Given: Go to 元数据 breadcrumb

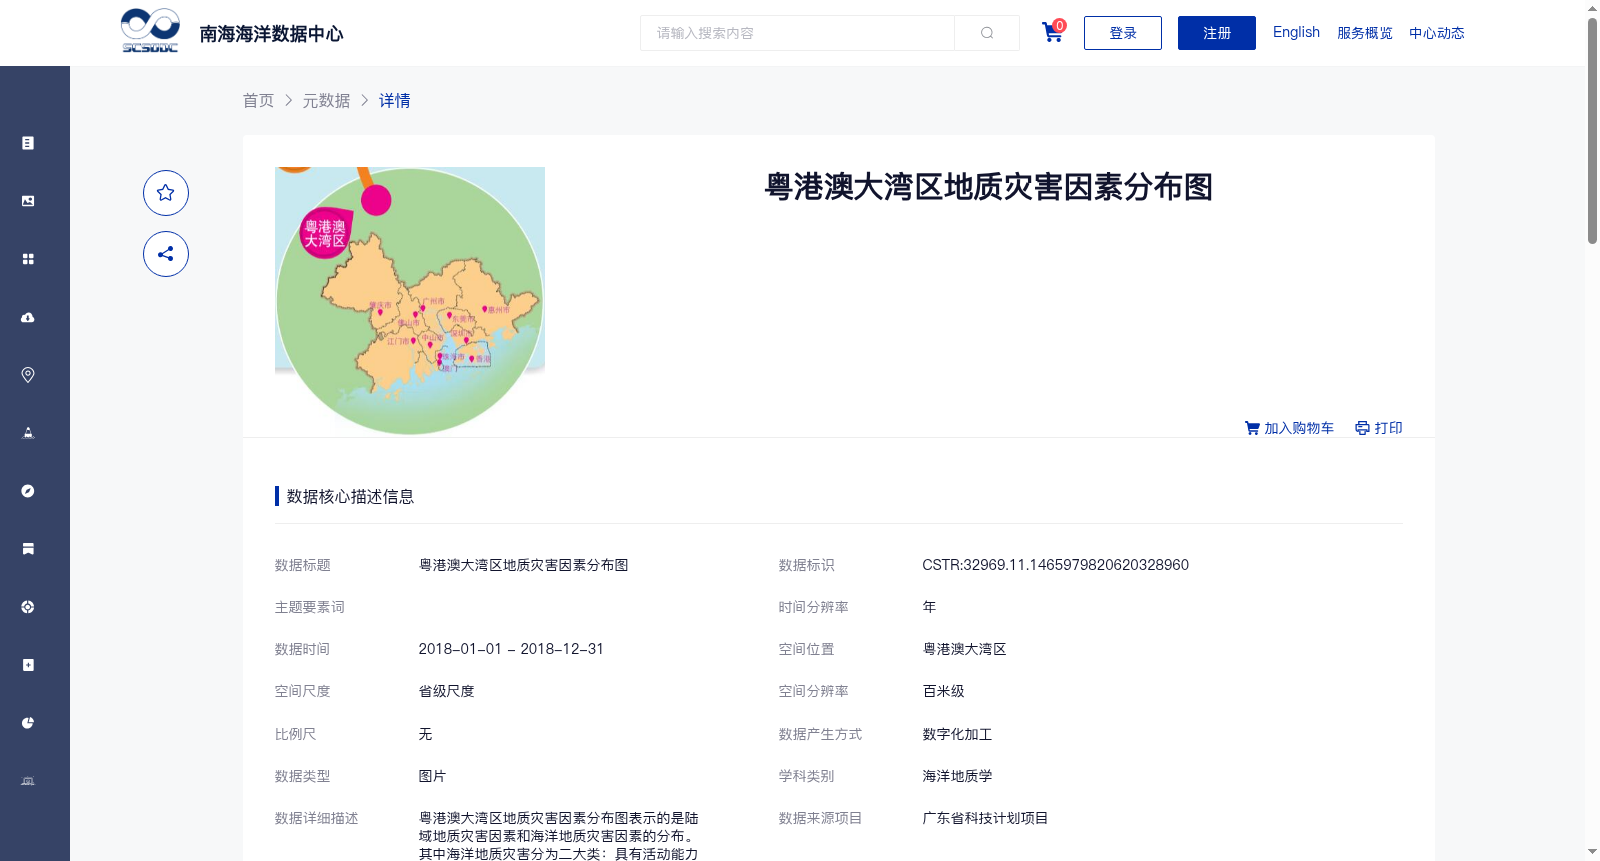Looking at the screenshot, I should pos(327,101).
